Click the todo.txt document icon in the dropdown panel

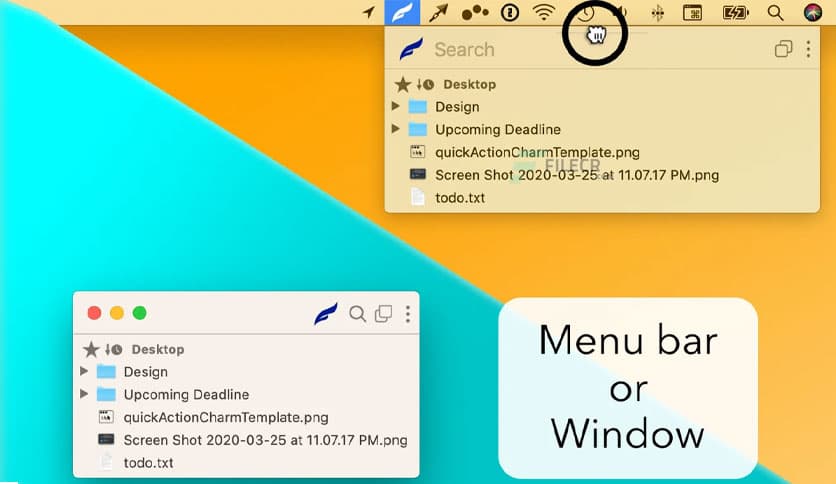[417, 197]
